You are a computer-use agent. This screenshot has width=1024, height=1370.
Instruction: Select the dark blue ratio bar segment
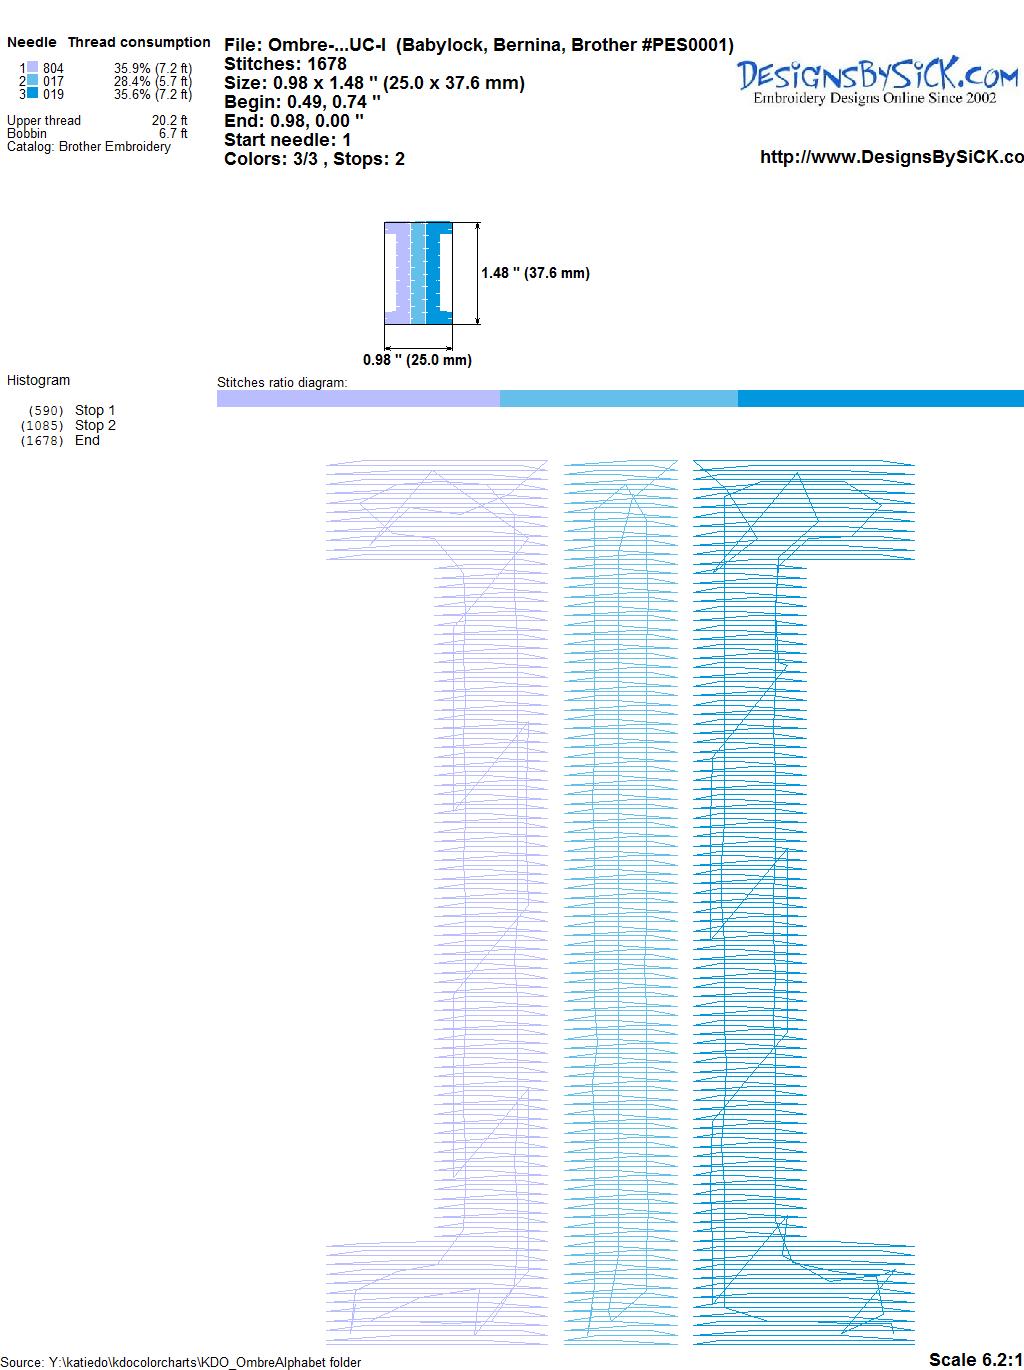[x=880, y=399]
